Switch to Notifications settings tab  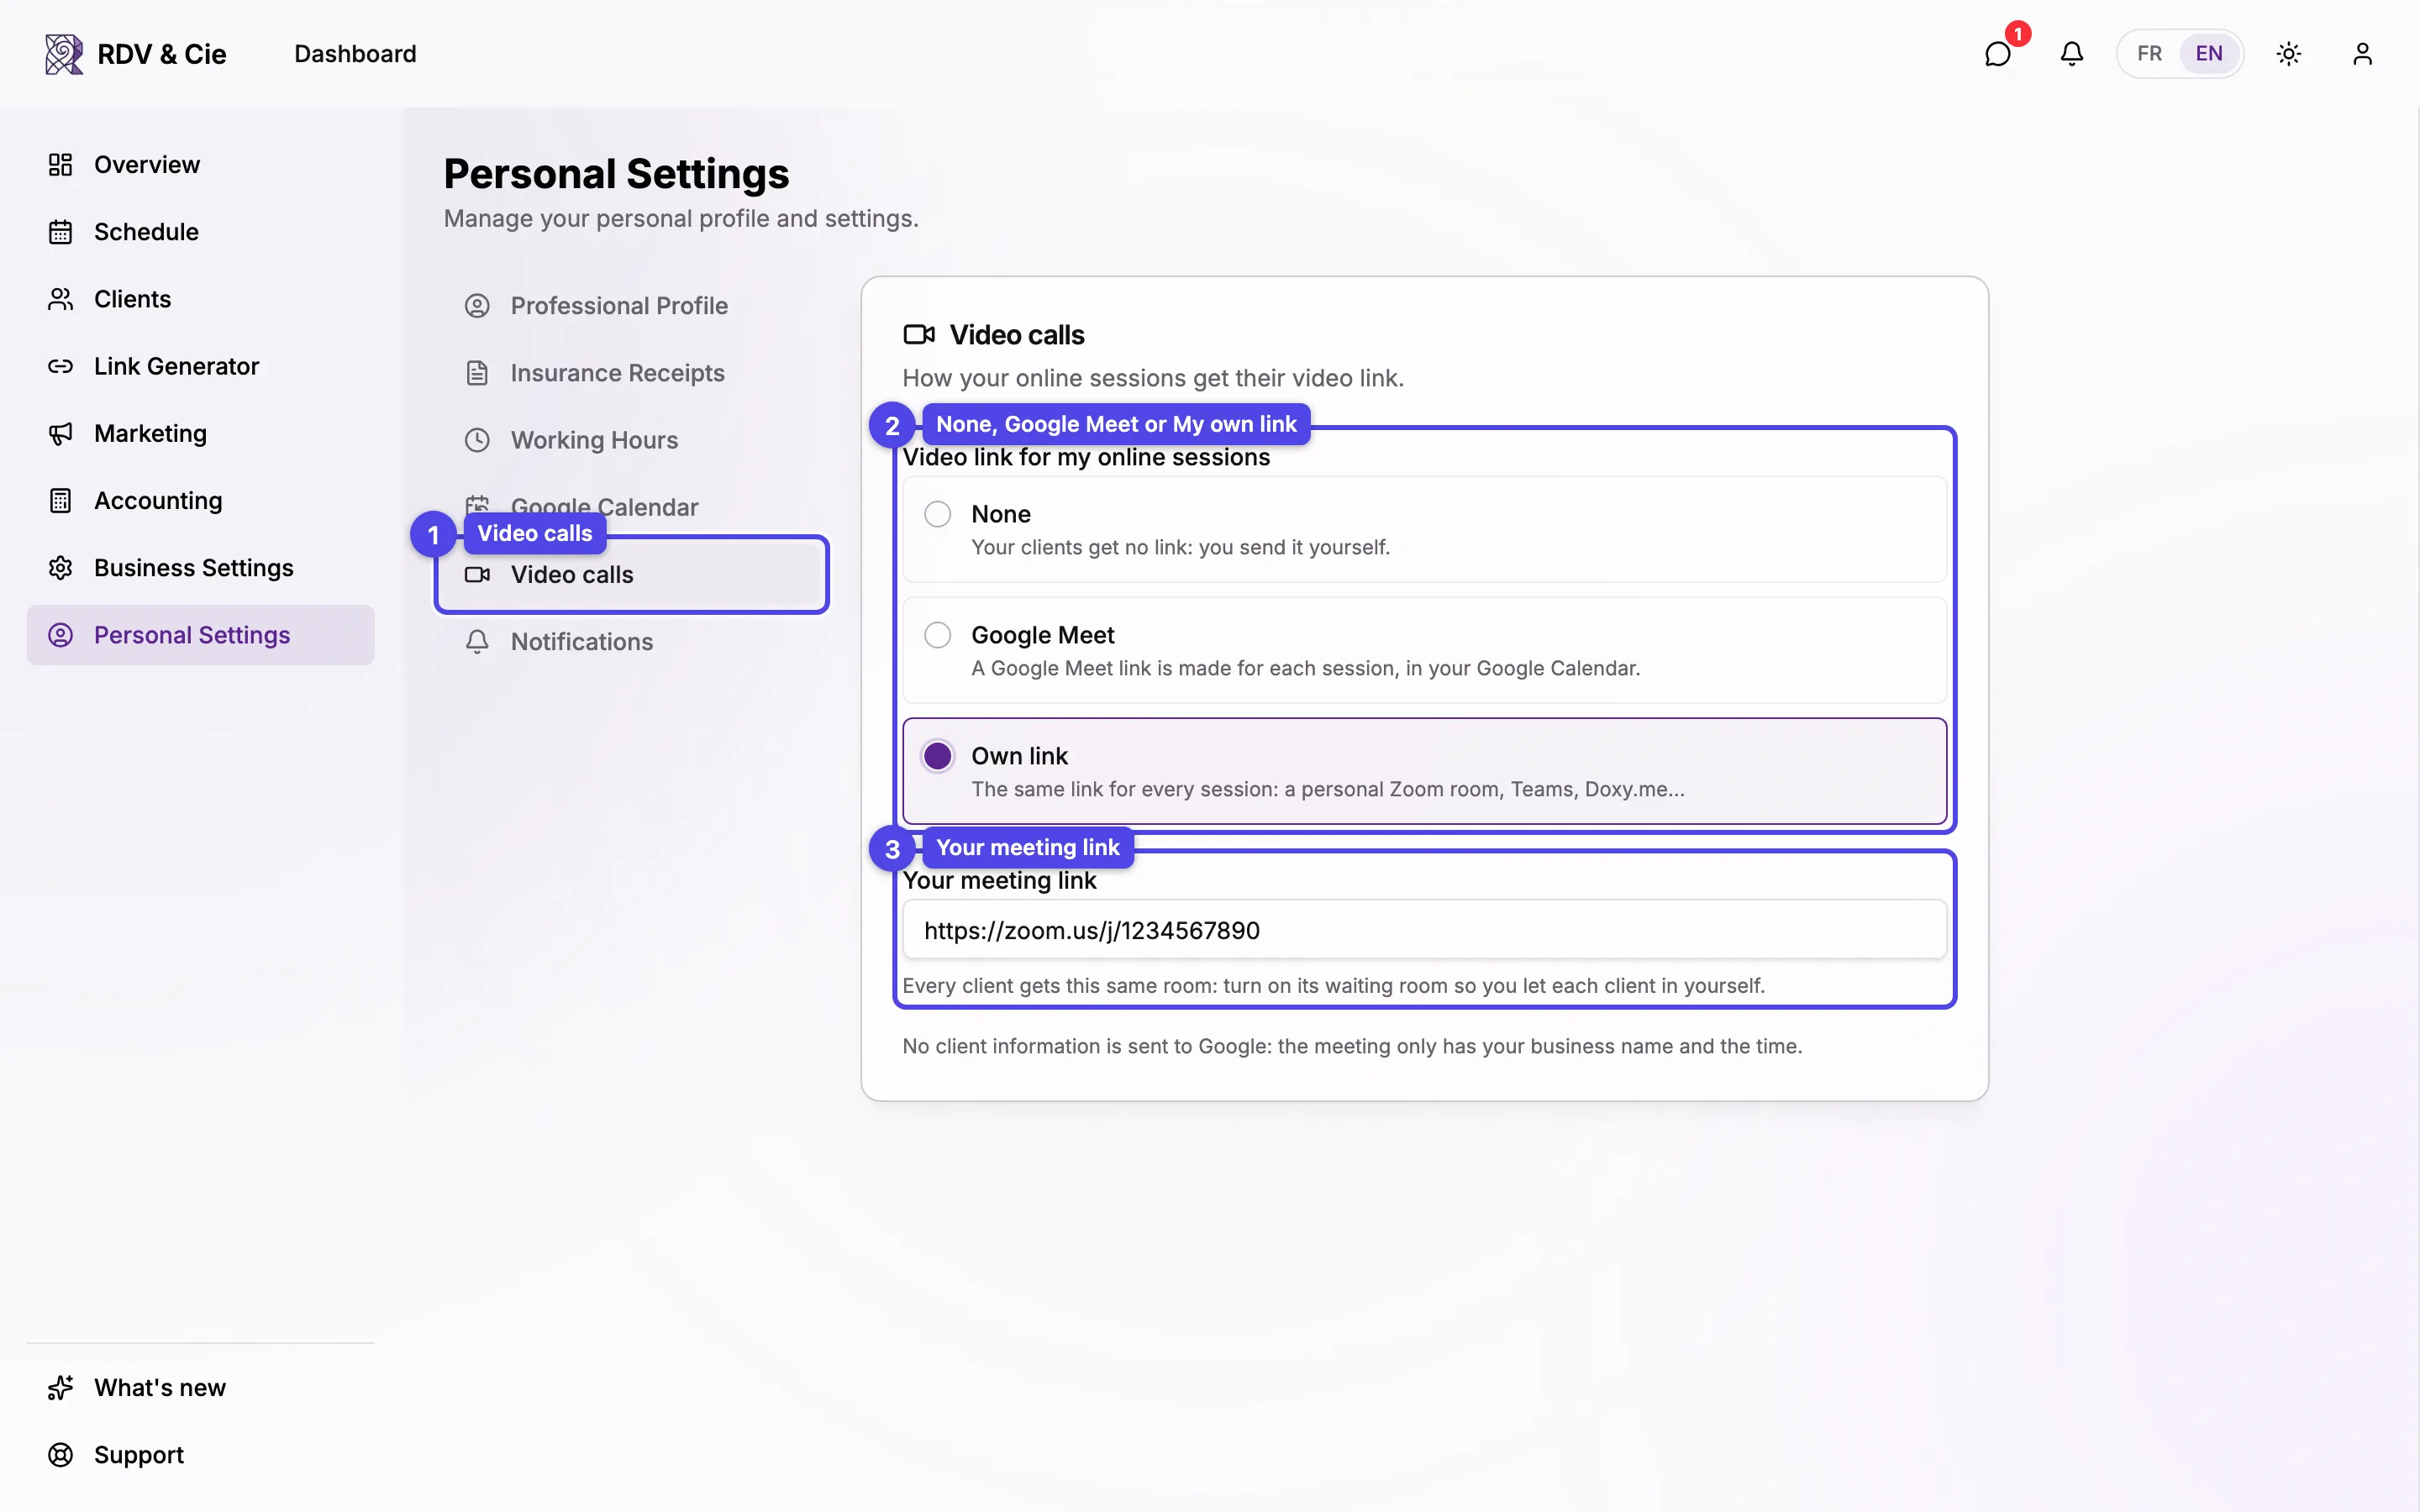(x=632, y=642)
